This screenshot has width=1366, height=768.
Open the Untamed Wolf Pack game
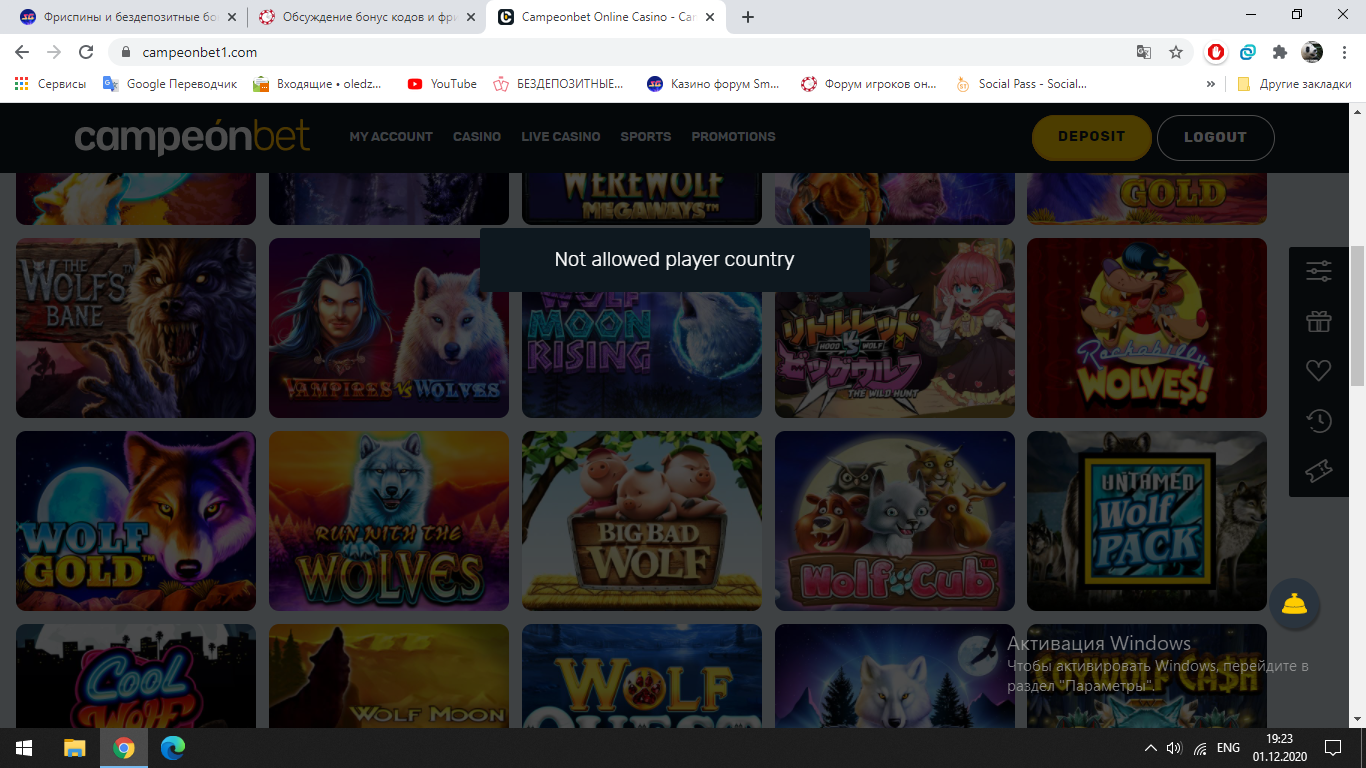pos(1147,521)
